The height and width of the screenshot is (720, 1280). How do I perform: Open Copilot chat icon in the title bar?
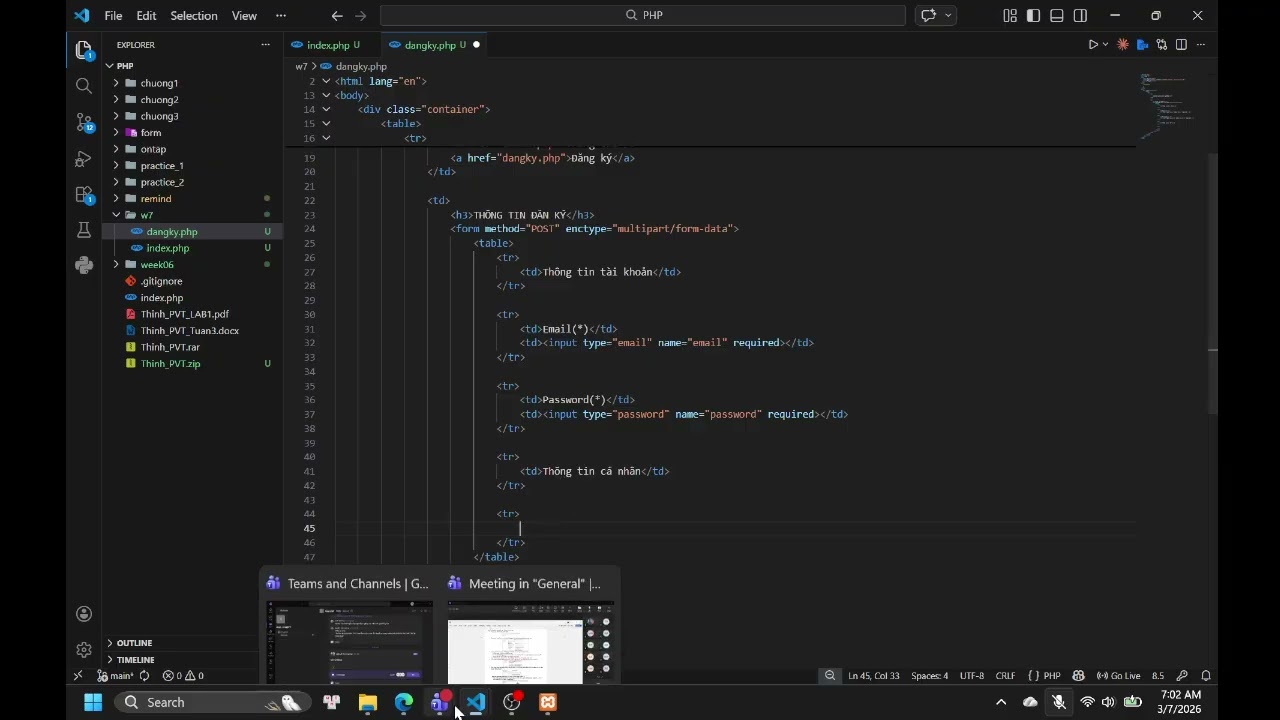tap(928, 15)
